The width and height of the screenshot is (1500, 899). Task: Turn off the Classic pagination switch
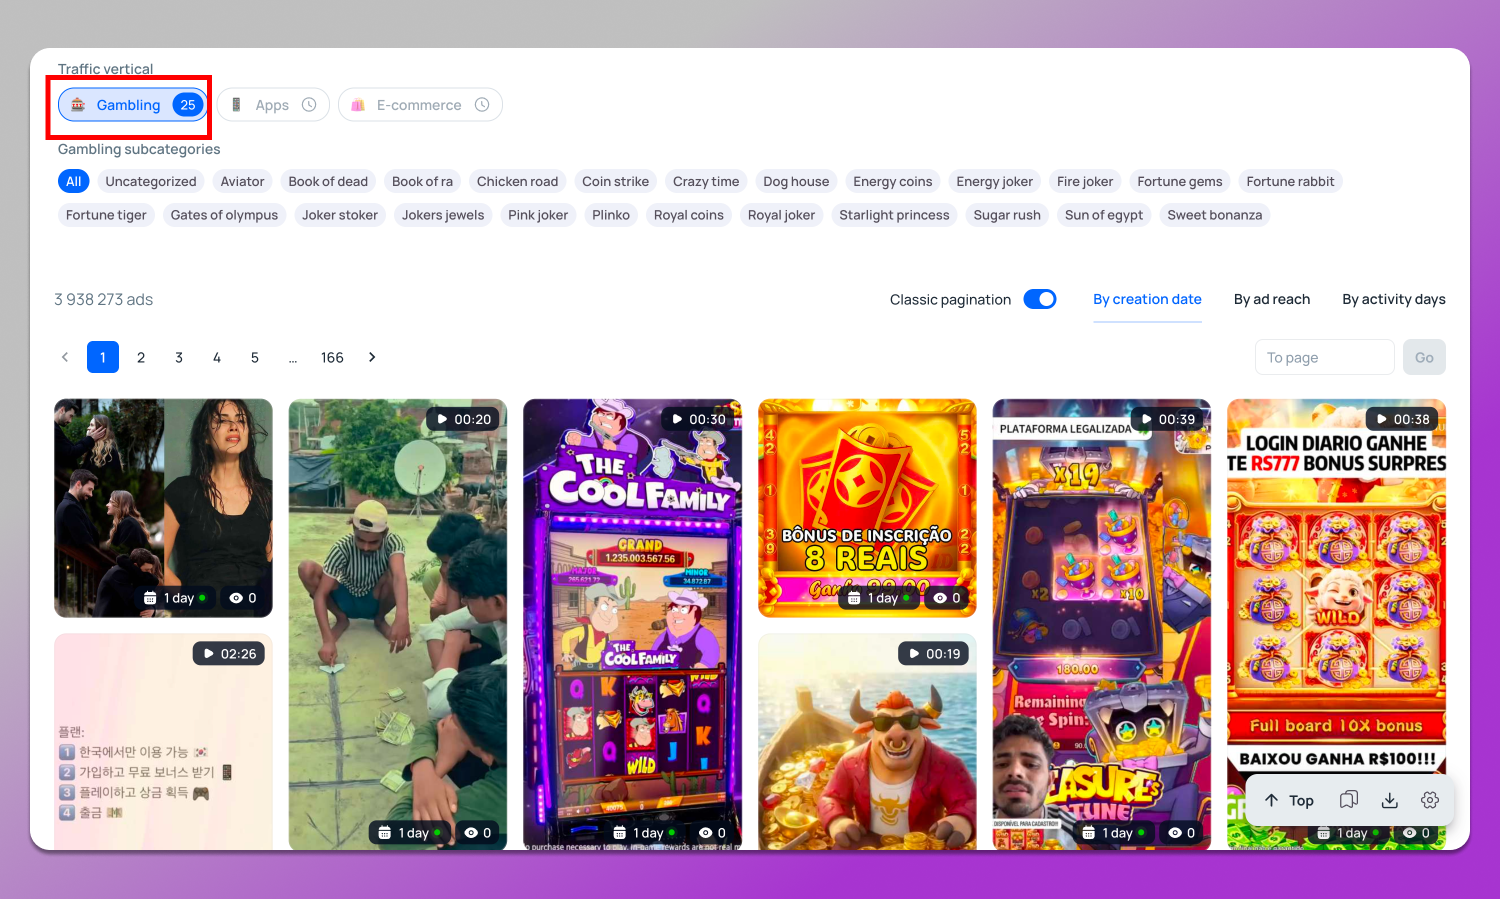(x=1040, y=299)
